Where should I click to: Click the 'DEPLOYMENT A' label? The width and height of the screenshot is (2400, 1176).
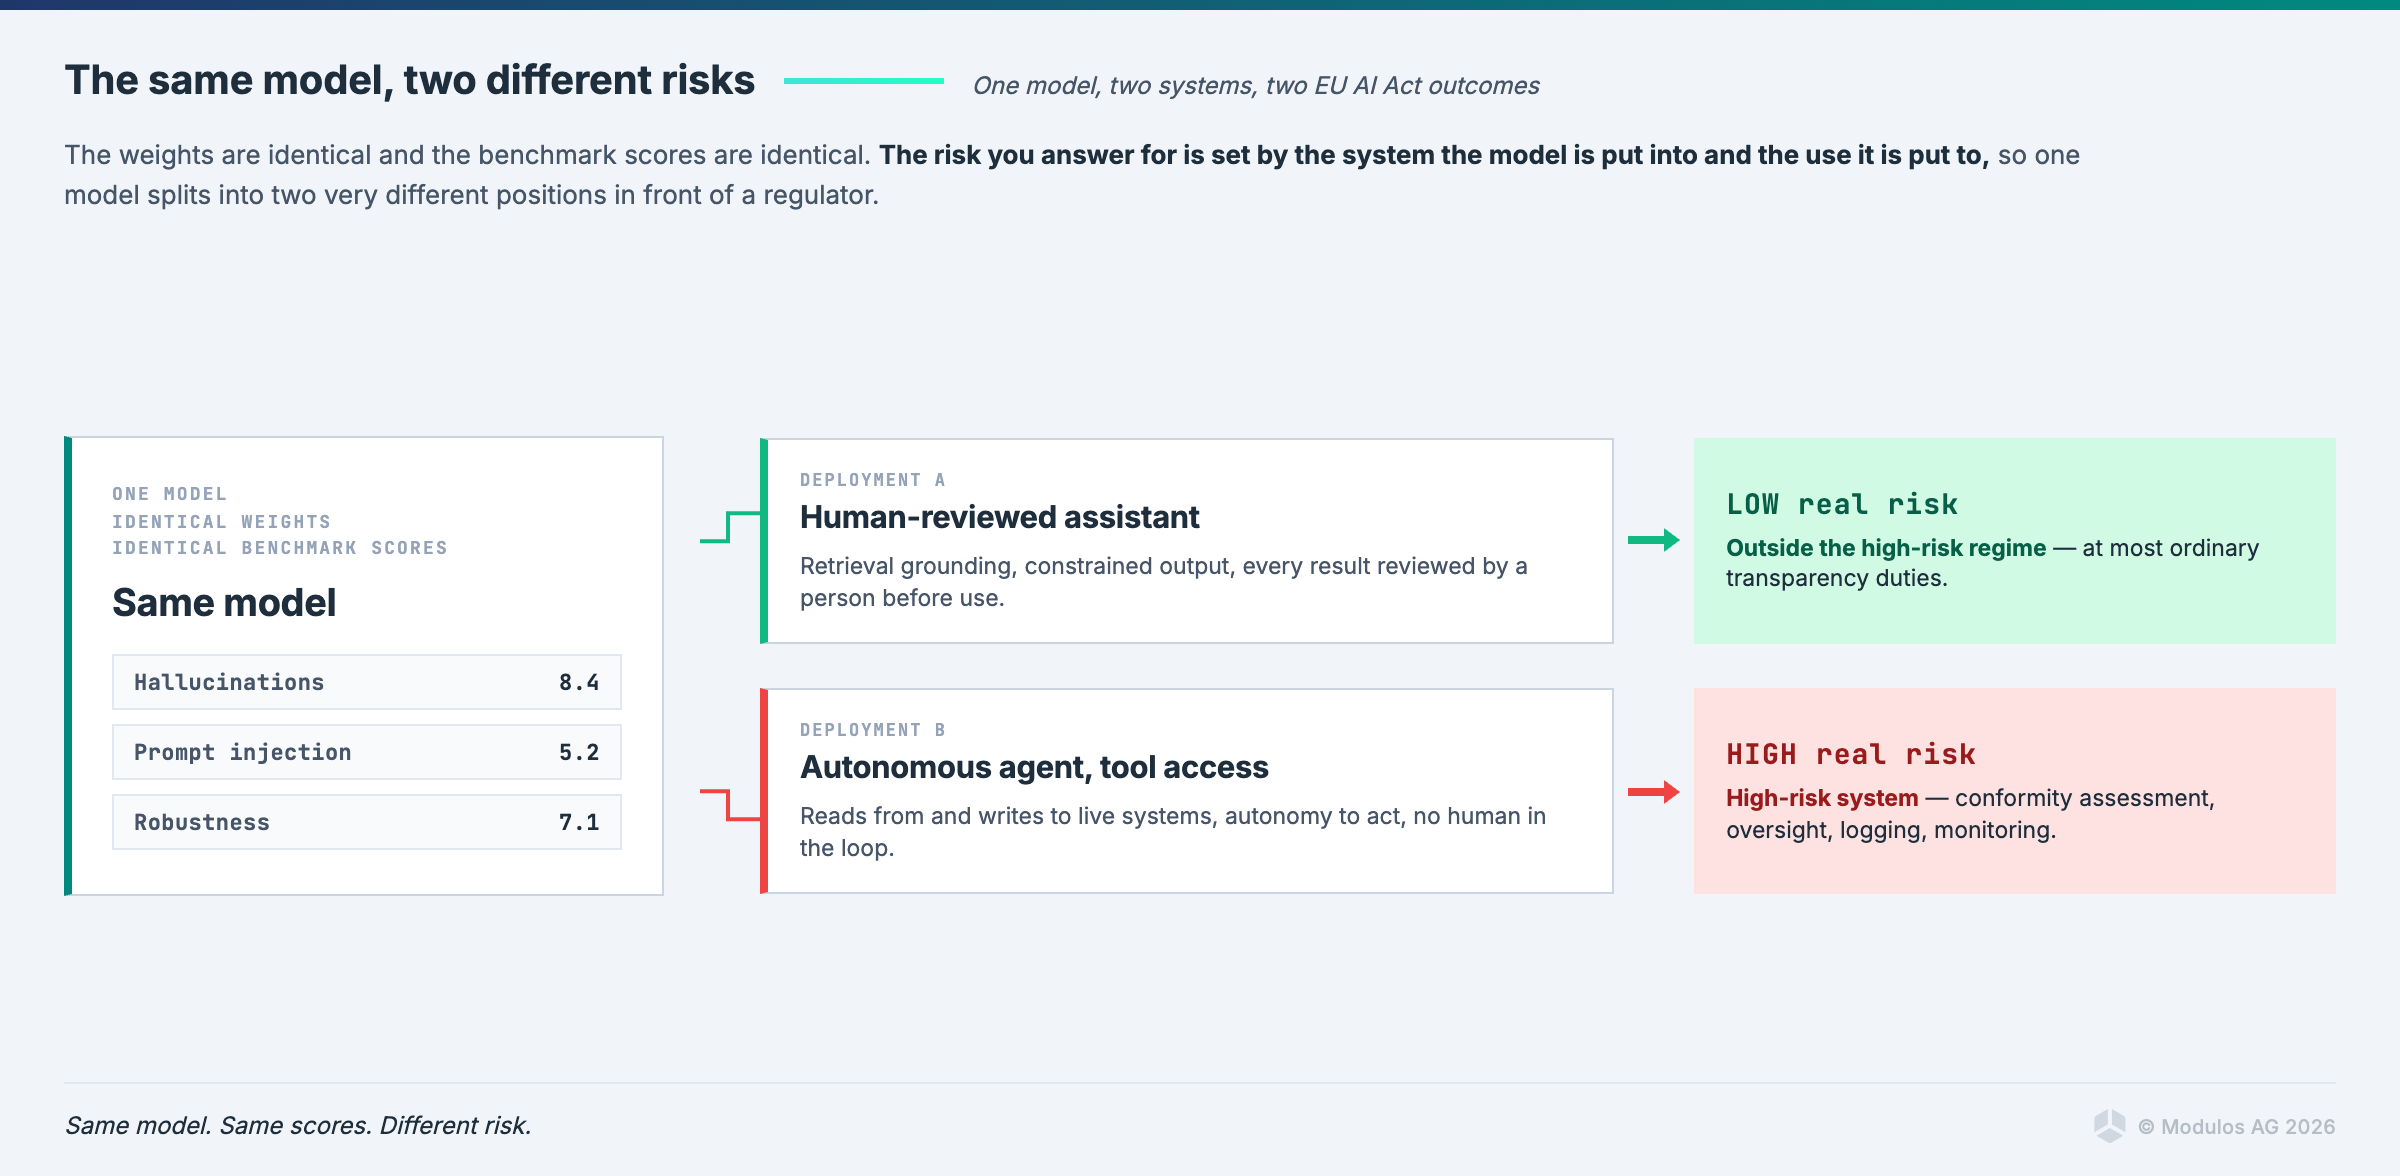click(x=873, y=480)
